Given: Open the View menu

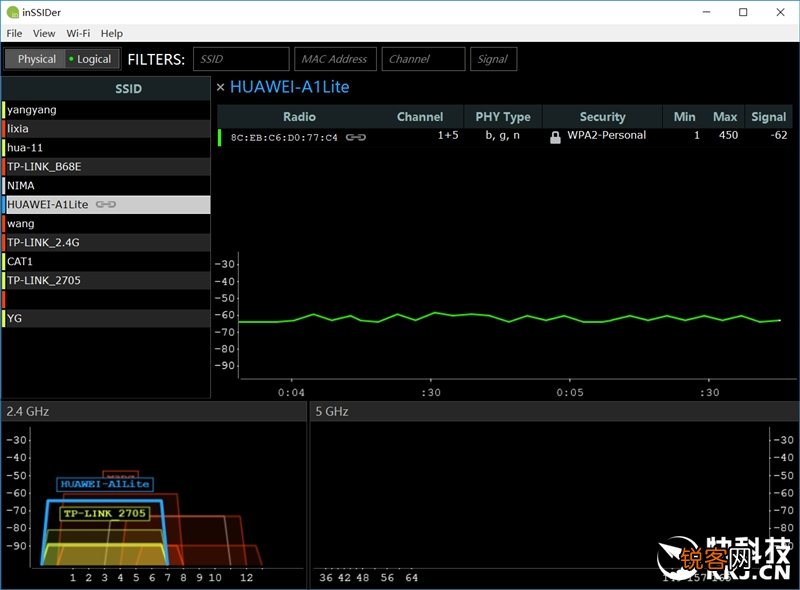Looking at the screenshot, I should [x=44, y=34].
